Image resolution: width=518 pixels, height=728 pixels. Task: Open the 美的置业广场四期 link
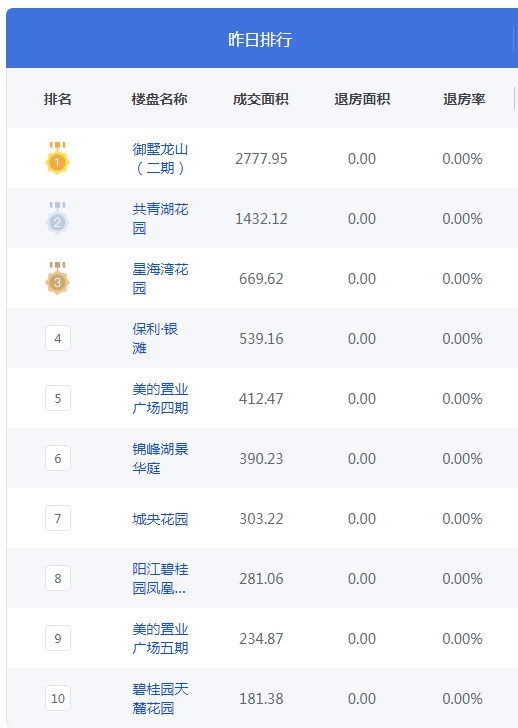click(x=160, y=398)
